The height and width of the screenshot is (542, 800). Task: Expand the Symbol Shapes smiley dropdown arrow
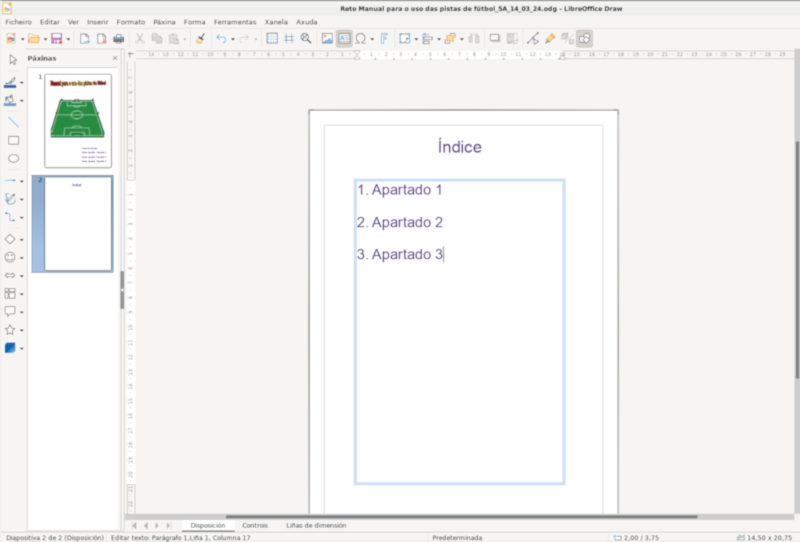[x=22, y=258]
